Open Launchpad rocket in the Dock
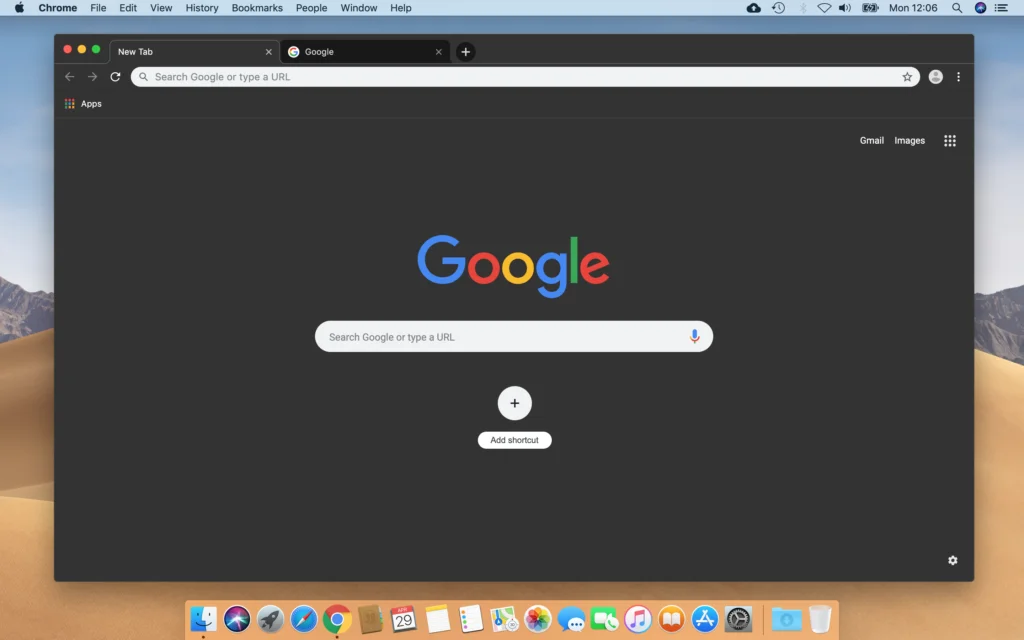The image size is (1024, 640). (270, 618)
